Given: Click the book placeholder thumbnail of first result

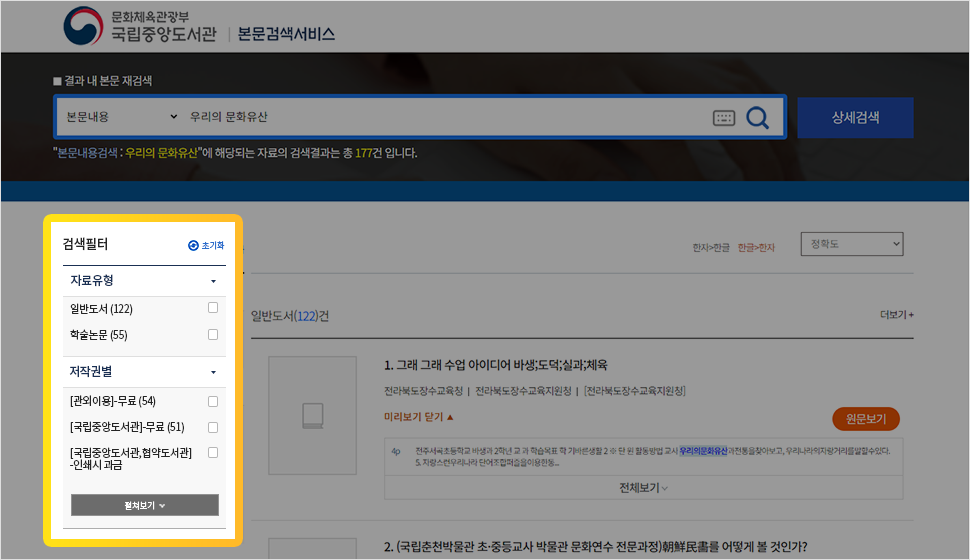Looking at the screenshot, I should click(x=313, y=415).
